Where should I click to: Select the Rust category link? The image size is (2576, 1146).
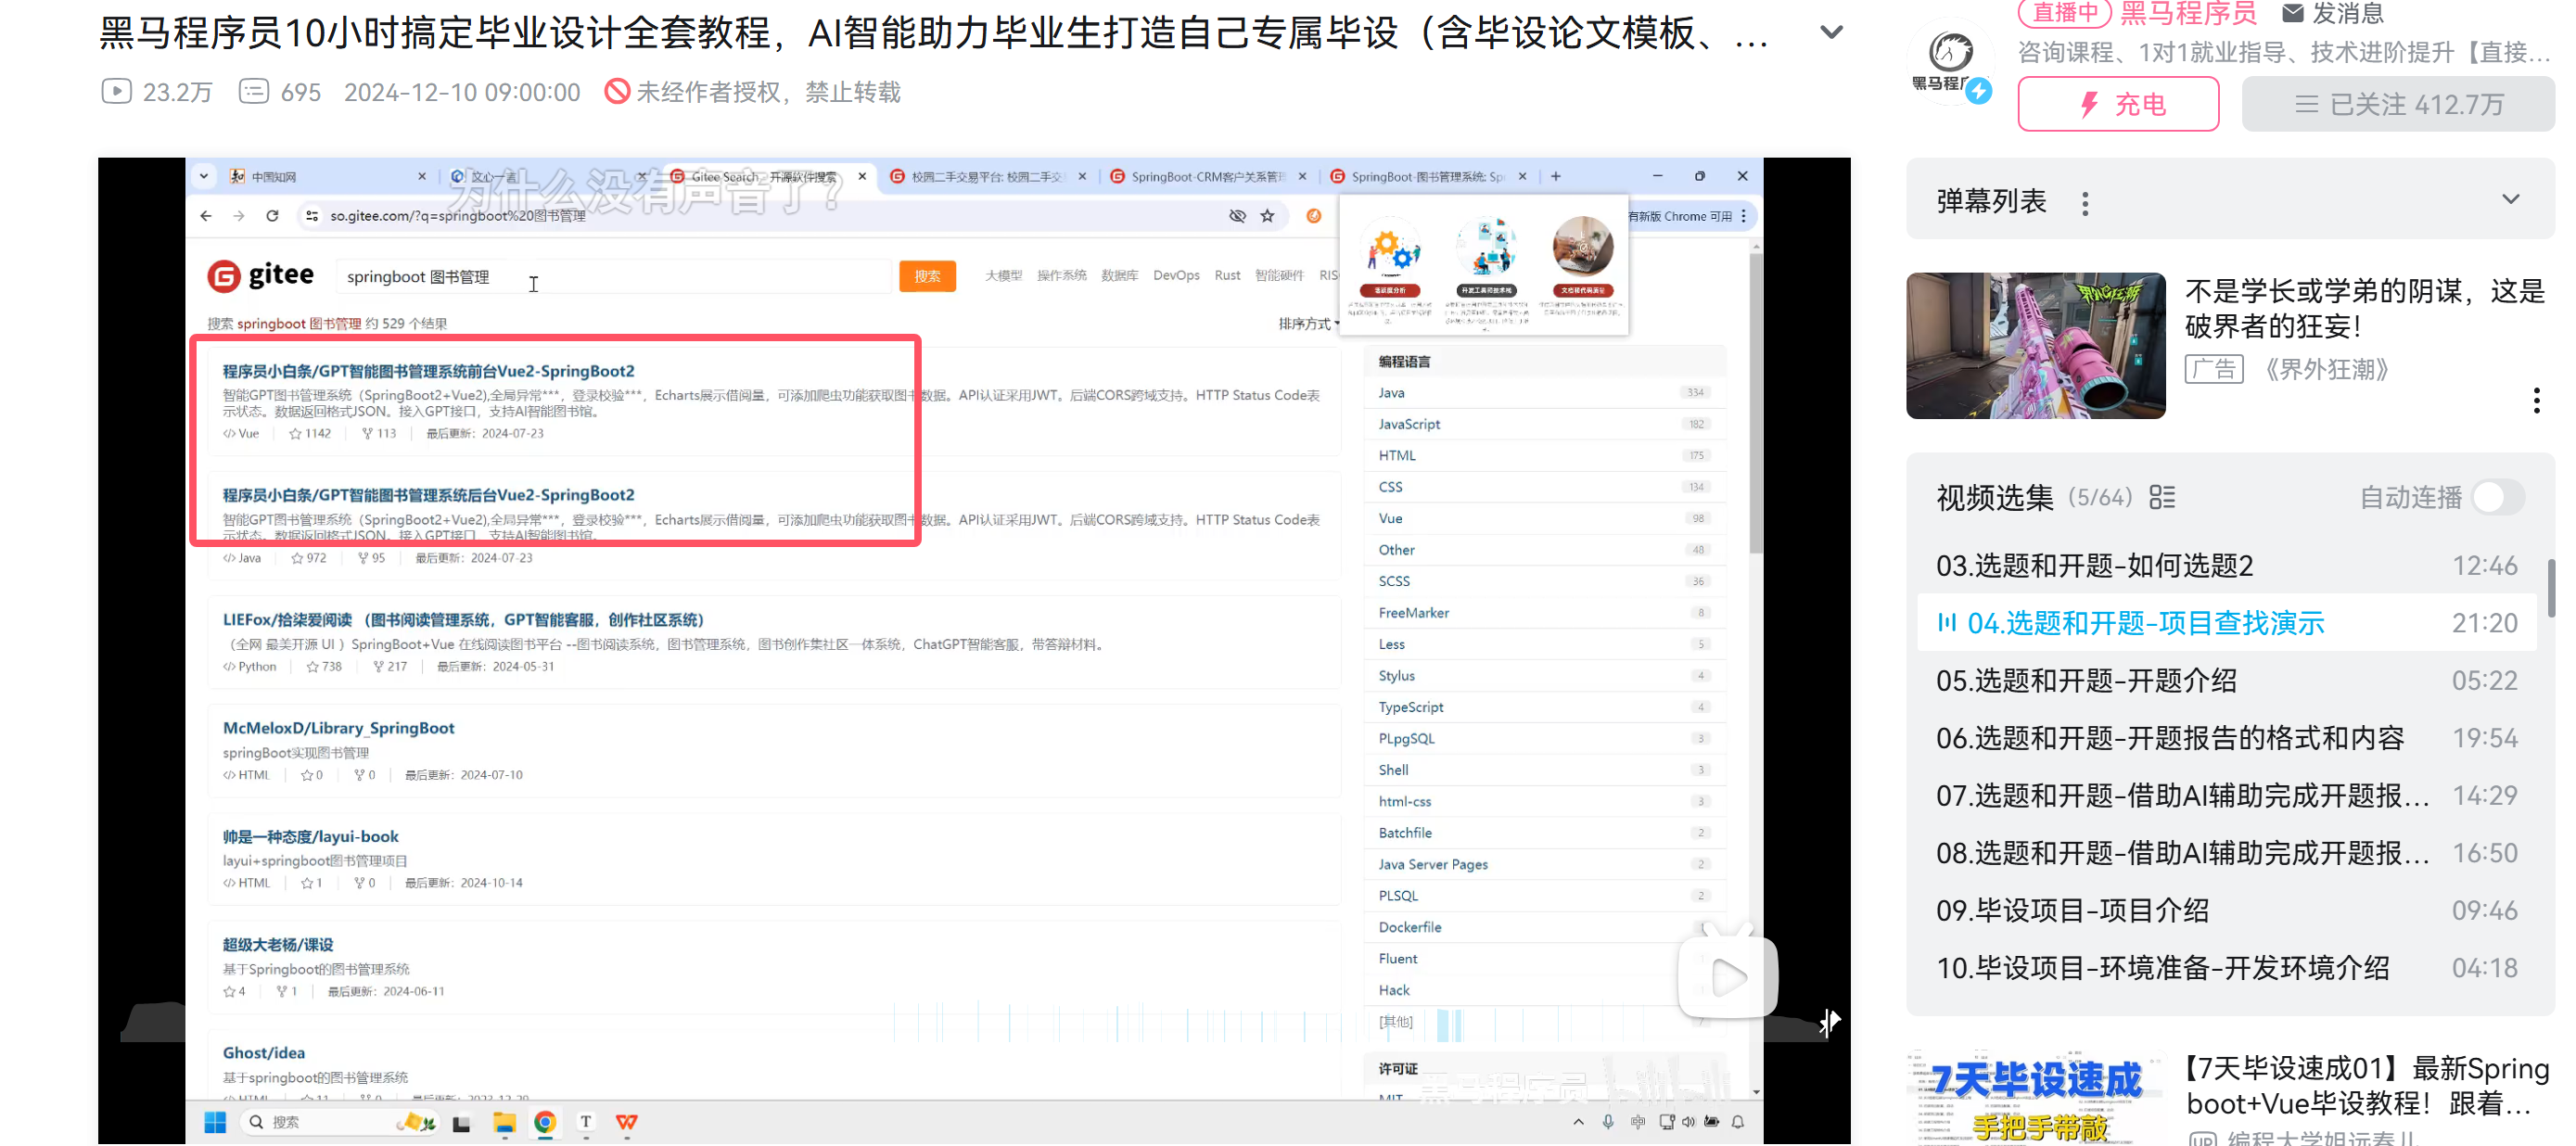1227,276
